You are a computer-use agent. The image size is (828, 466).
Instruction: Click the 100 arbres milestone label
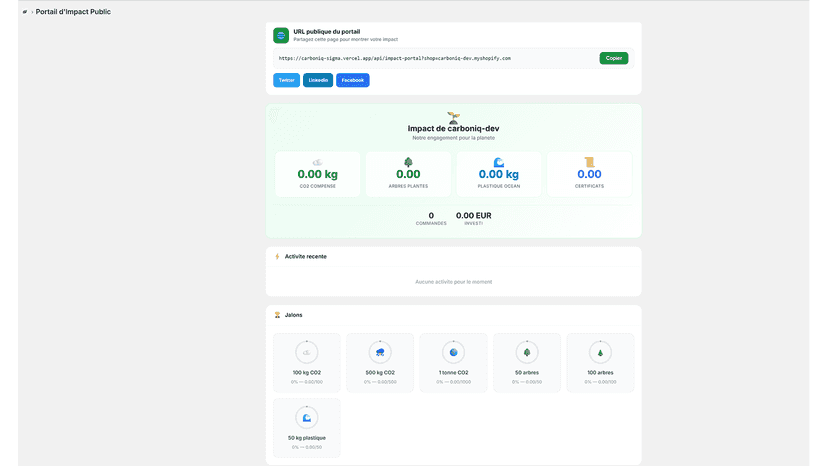tap(600, 372)
